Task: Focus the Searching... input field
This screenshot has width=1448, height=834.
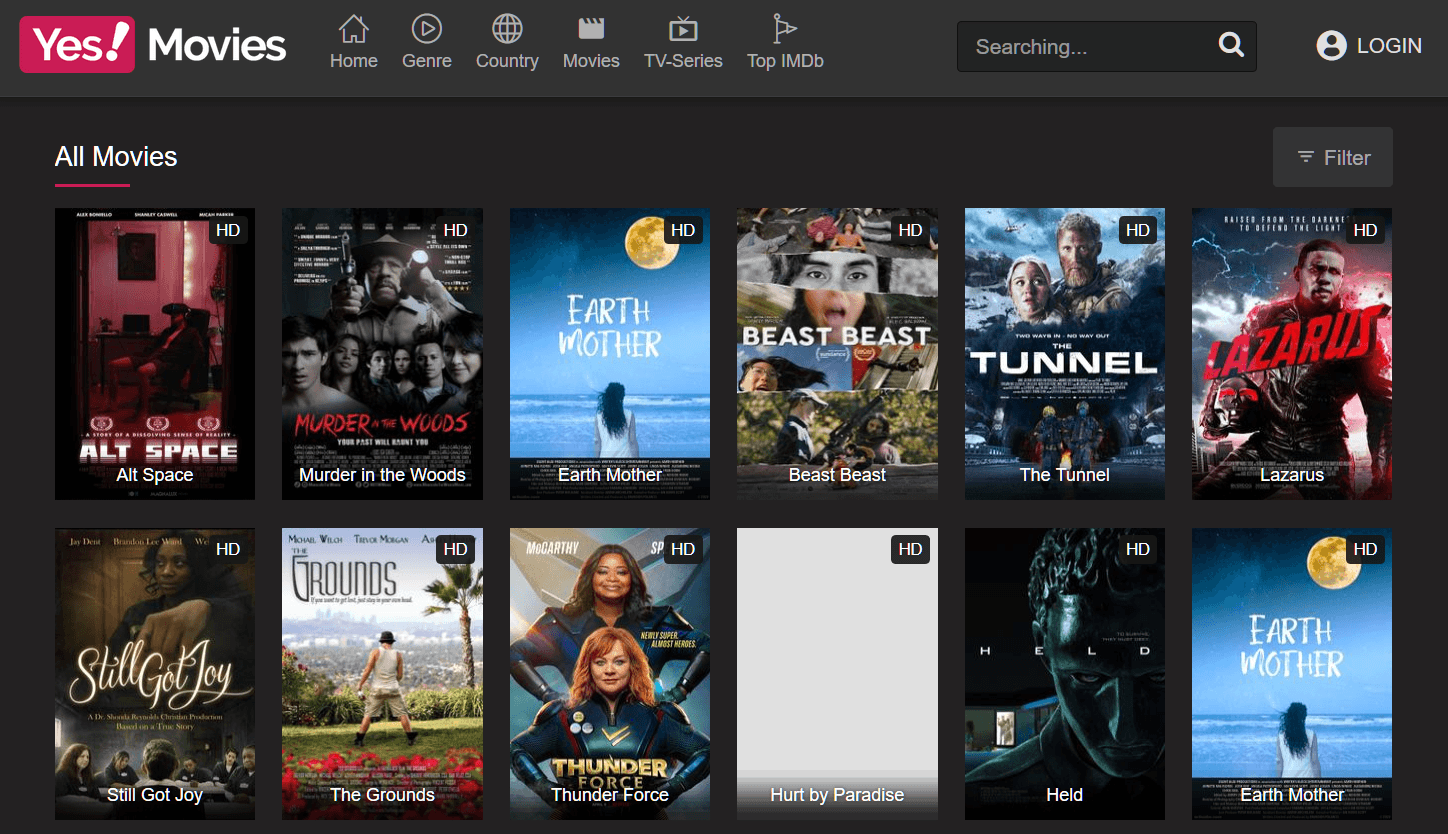Action: (x=1107, y=47)
